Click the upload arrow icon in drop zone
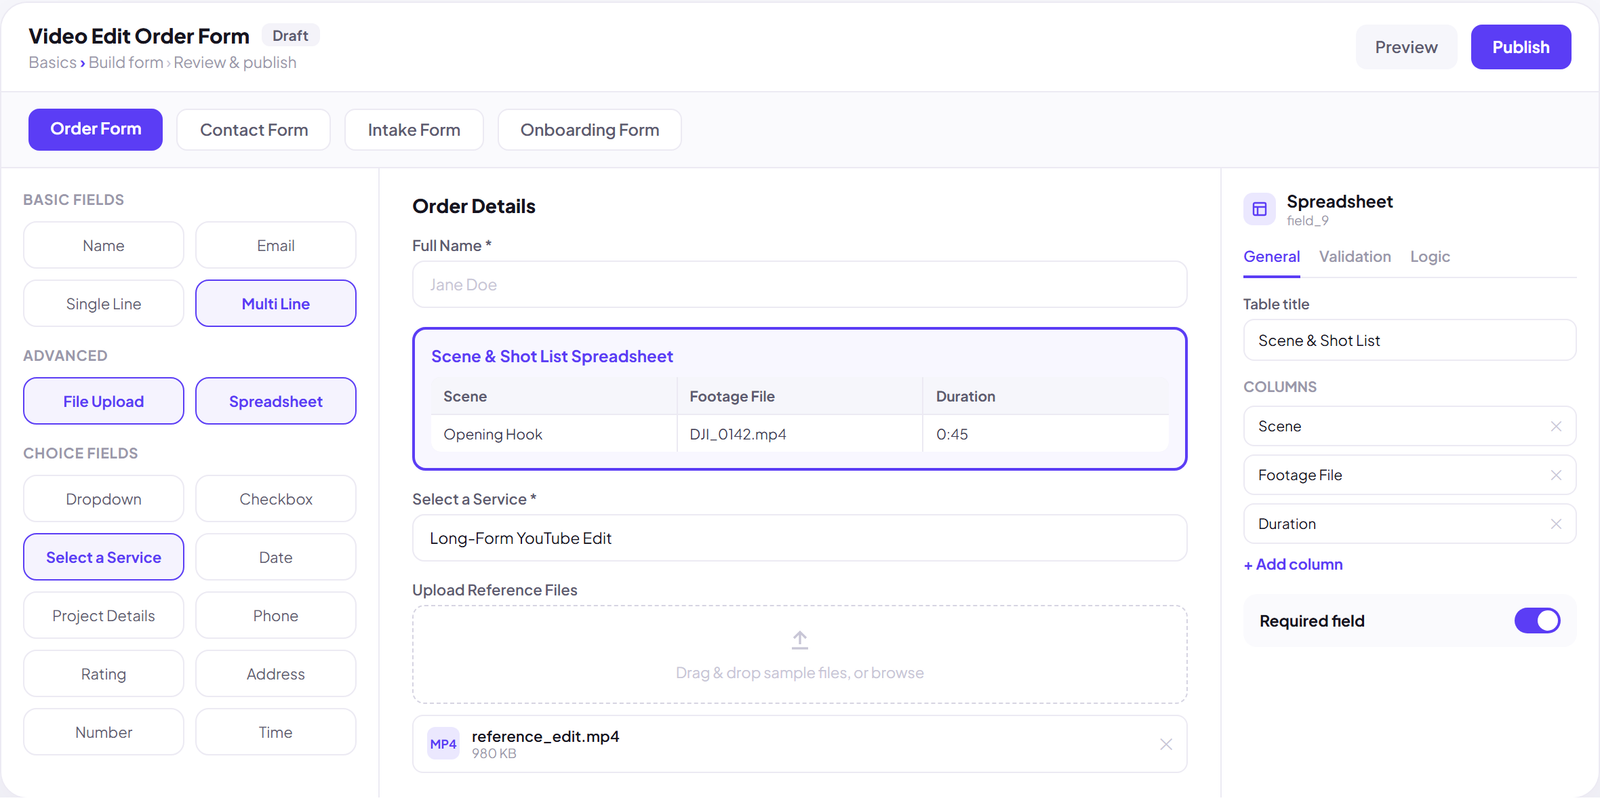 tap(800, 640)
